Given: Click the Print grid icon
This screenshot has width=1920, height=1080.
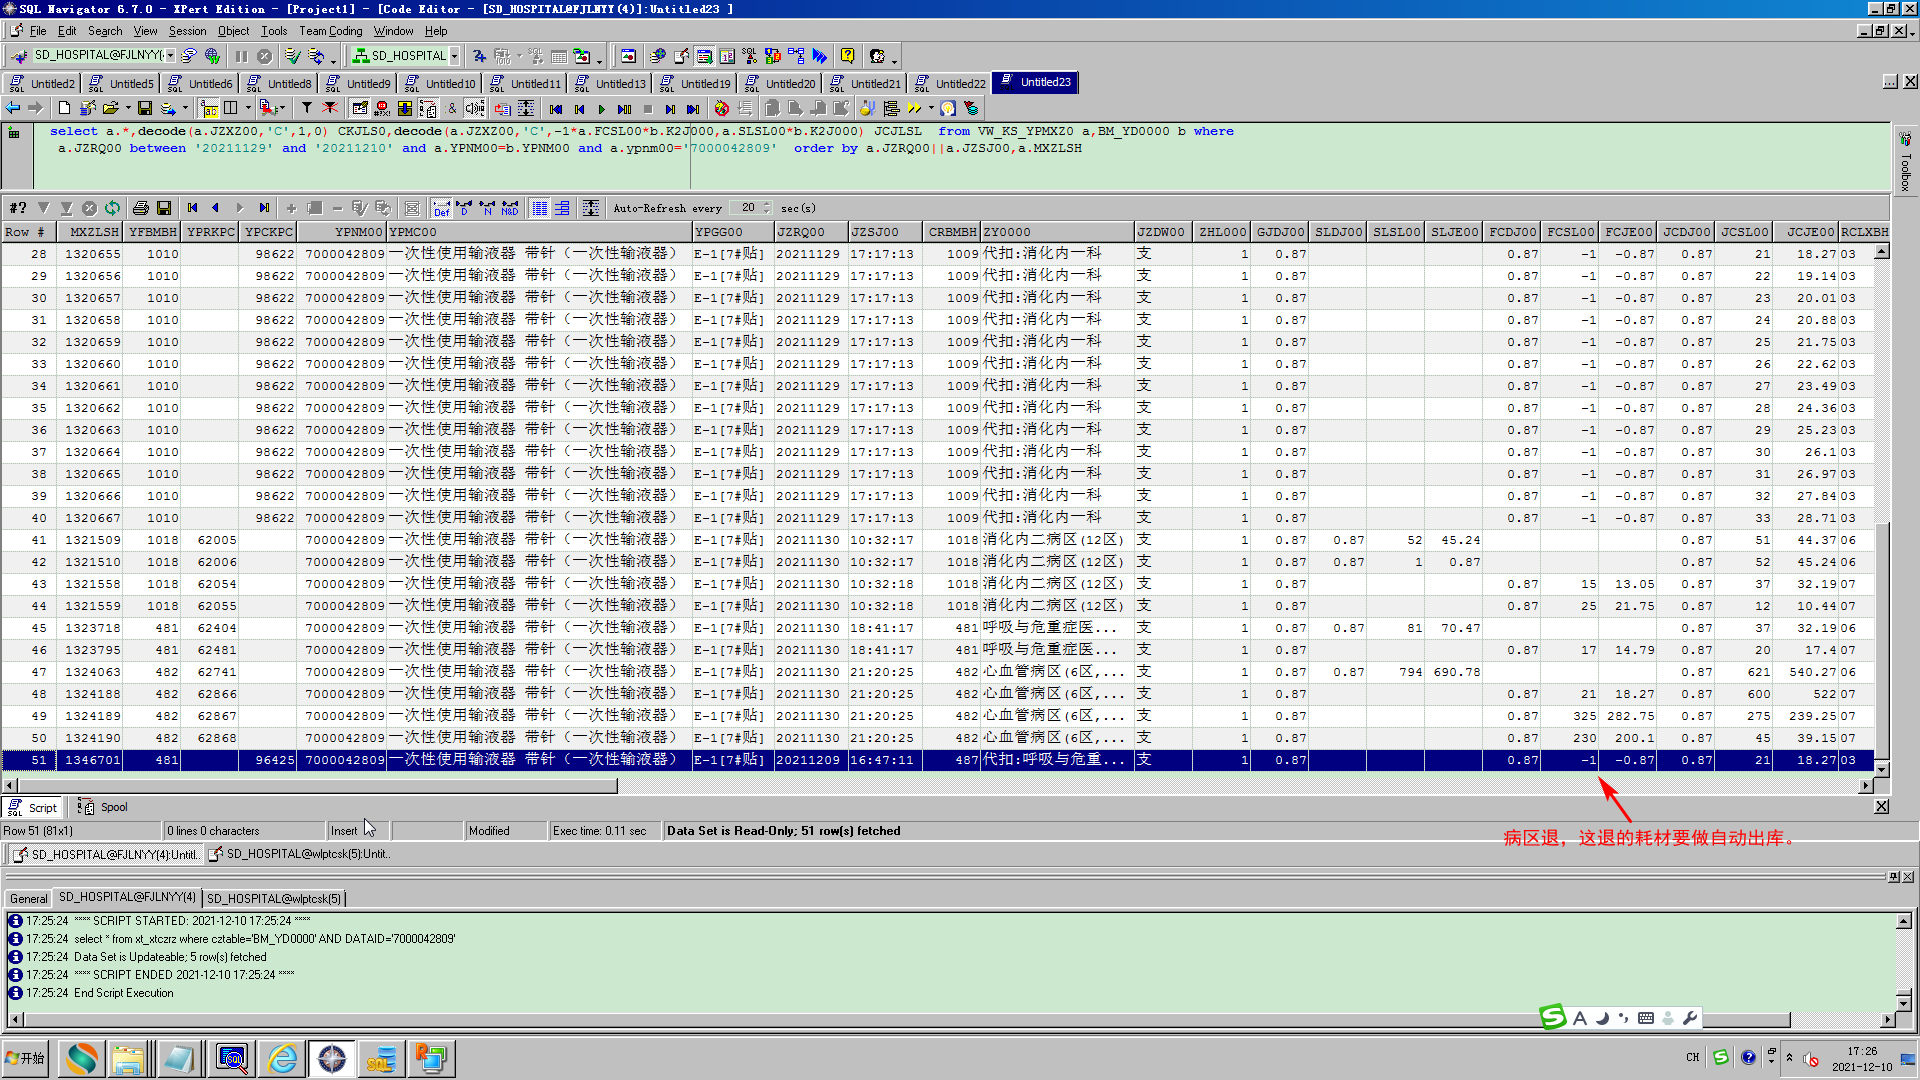Looking at the screenshot, I should [141, 208].
